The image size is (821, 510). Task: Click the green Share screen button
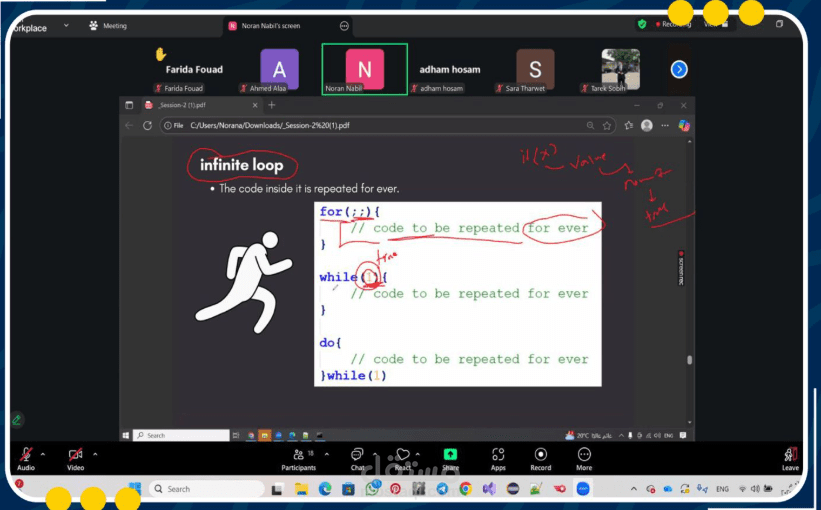click(x=450, y=459)
